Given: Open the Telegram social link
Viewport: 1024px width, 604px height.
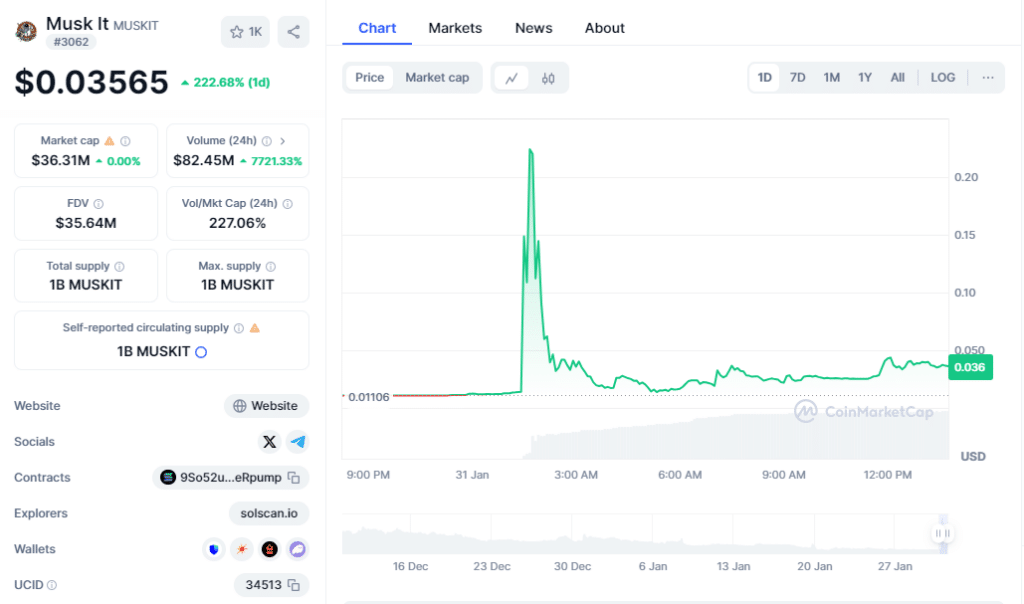Looking at the screenshot, I should coord(298,441).
